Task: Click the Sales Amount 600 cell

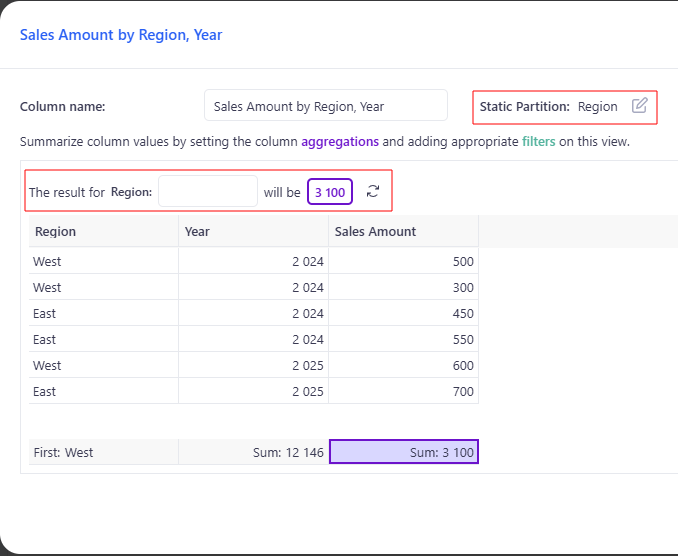Action: 403,365
